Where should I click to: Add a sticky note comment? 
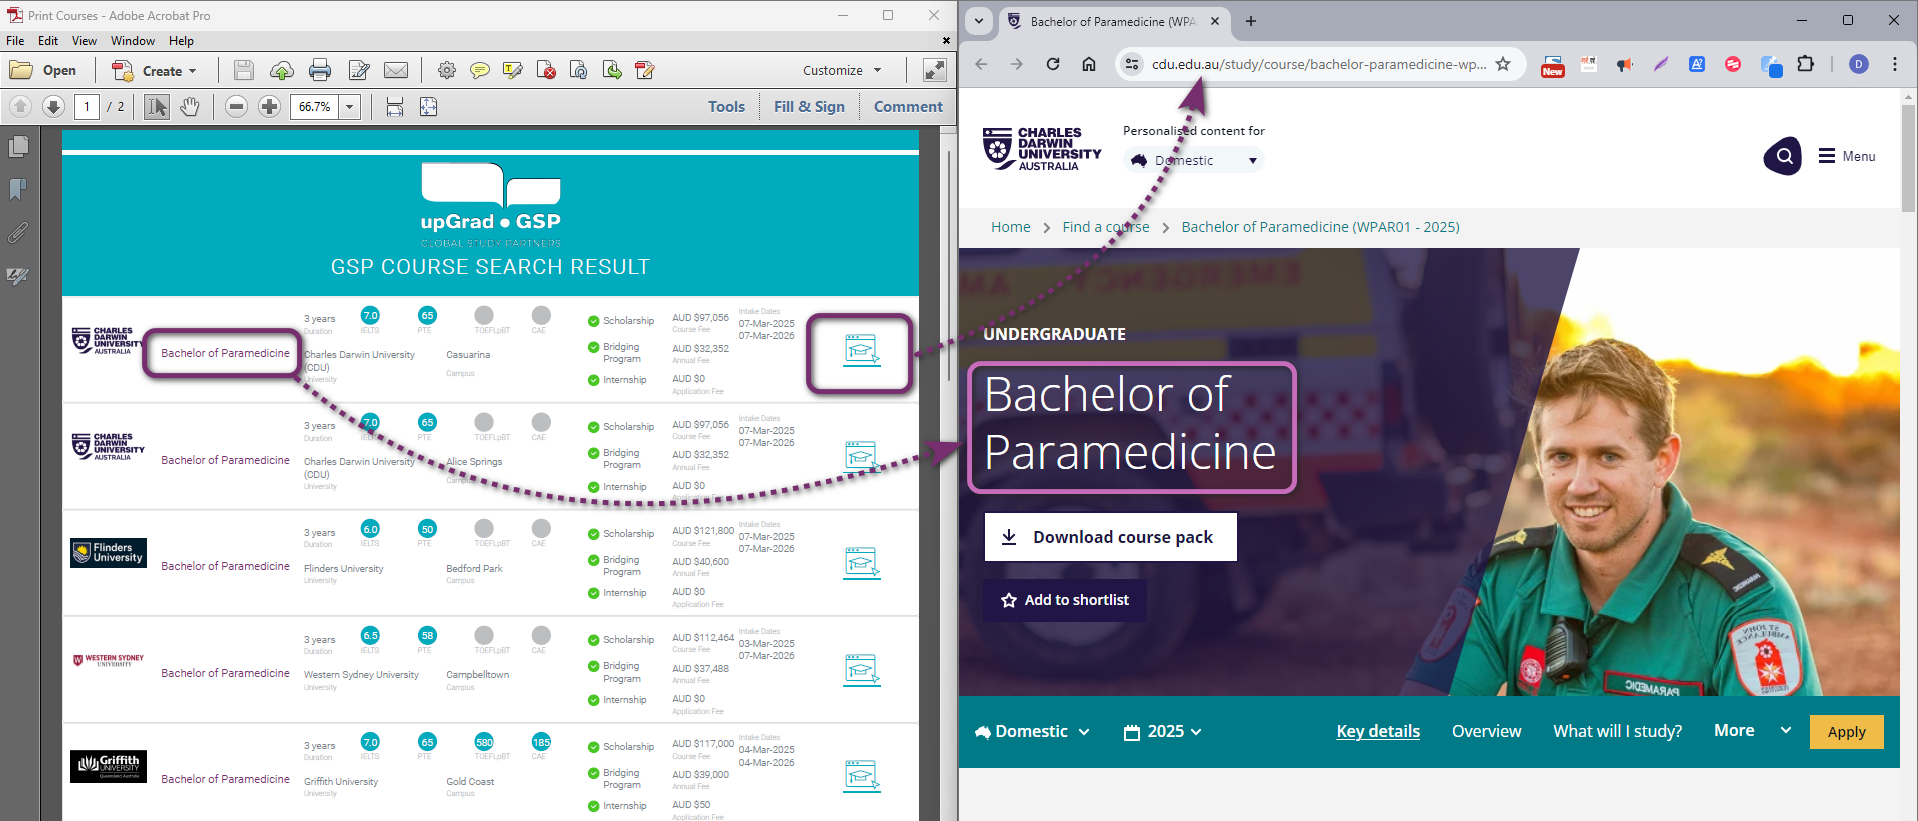click(480, 70)
